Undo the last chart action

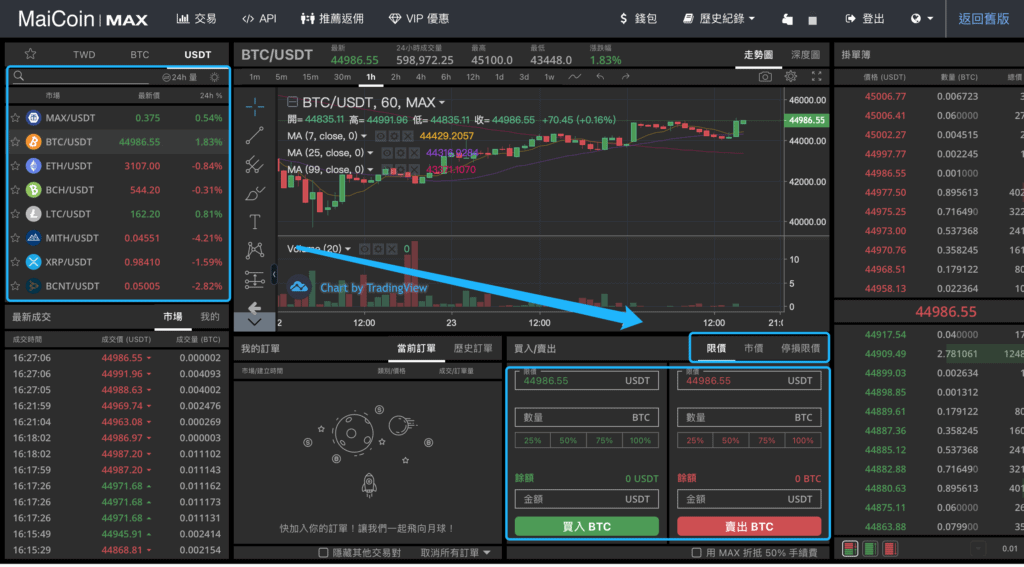pos(600,77)
